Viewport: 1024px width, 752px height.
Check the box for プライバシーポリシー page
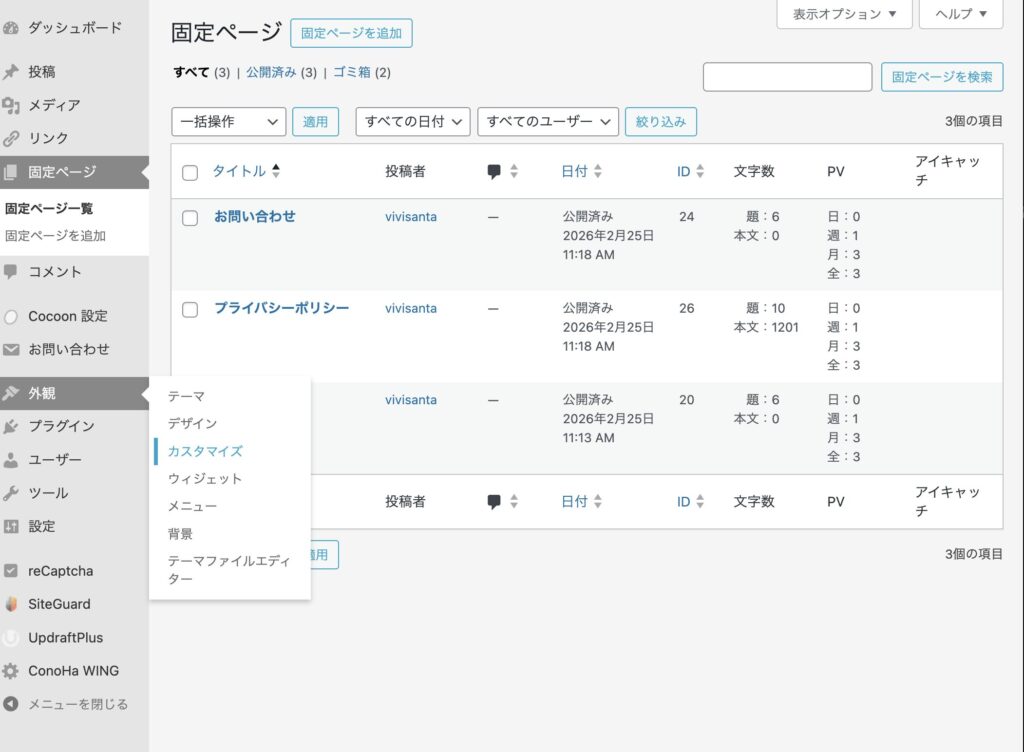coord(190,310)
